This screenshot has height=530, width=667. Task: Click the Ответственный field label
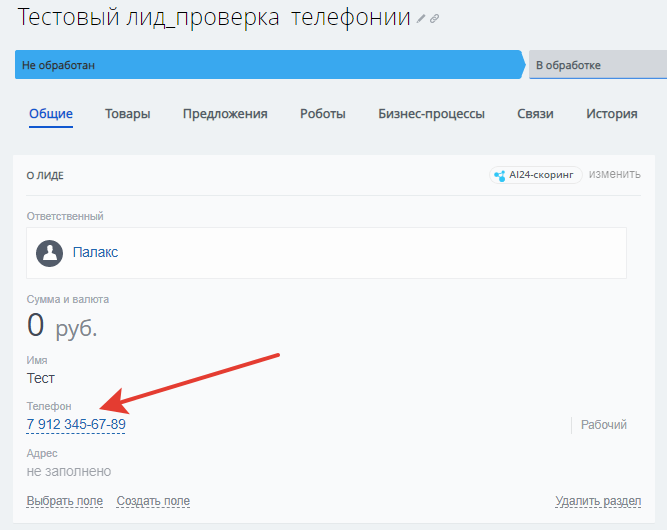pos(65,216)
